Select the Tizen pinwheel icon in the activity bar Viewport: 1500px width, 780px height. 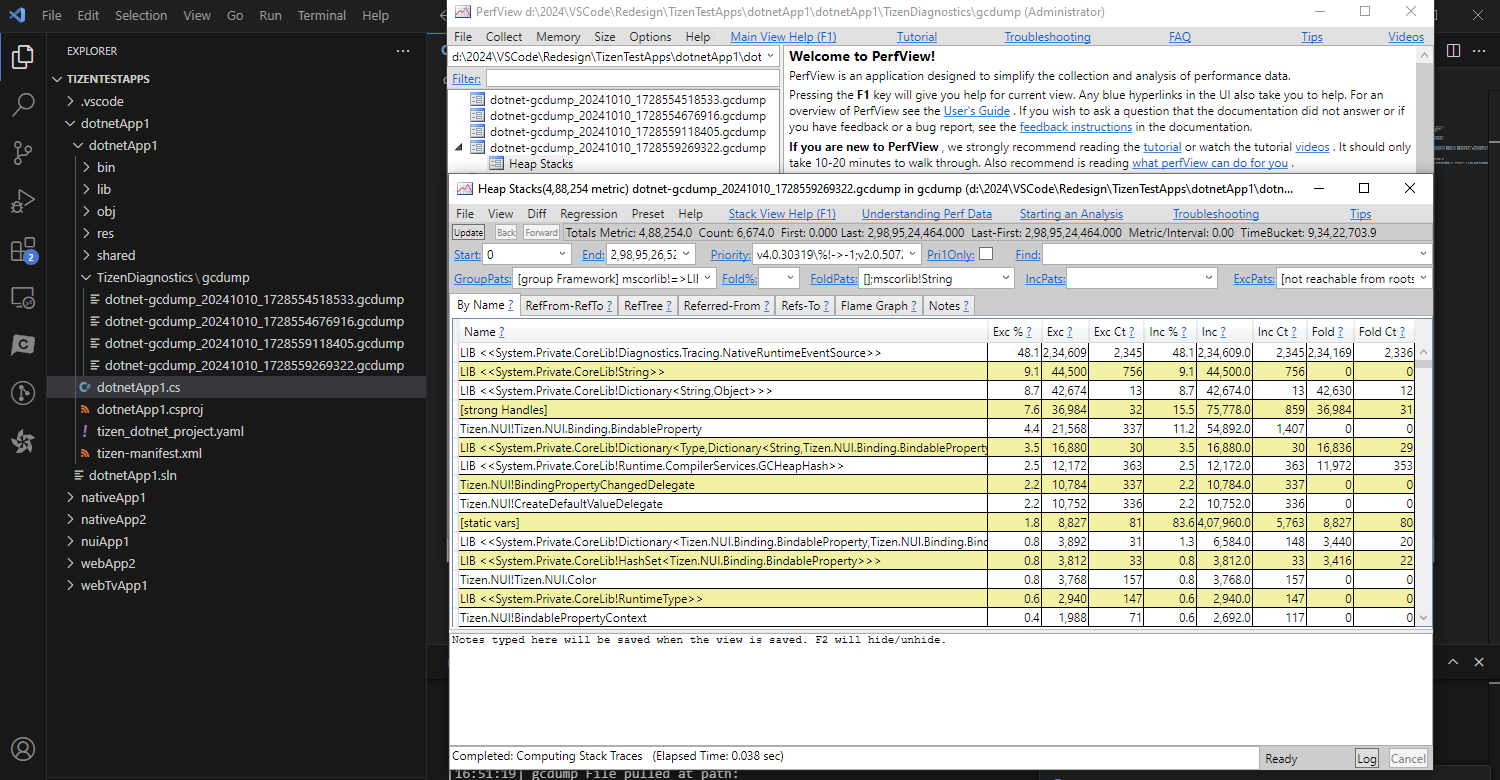22,441
